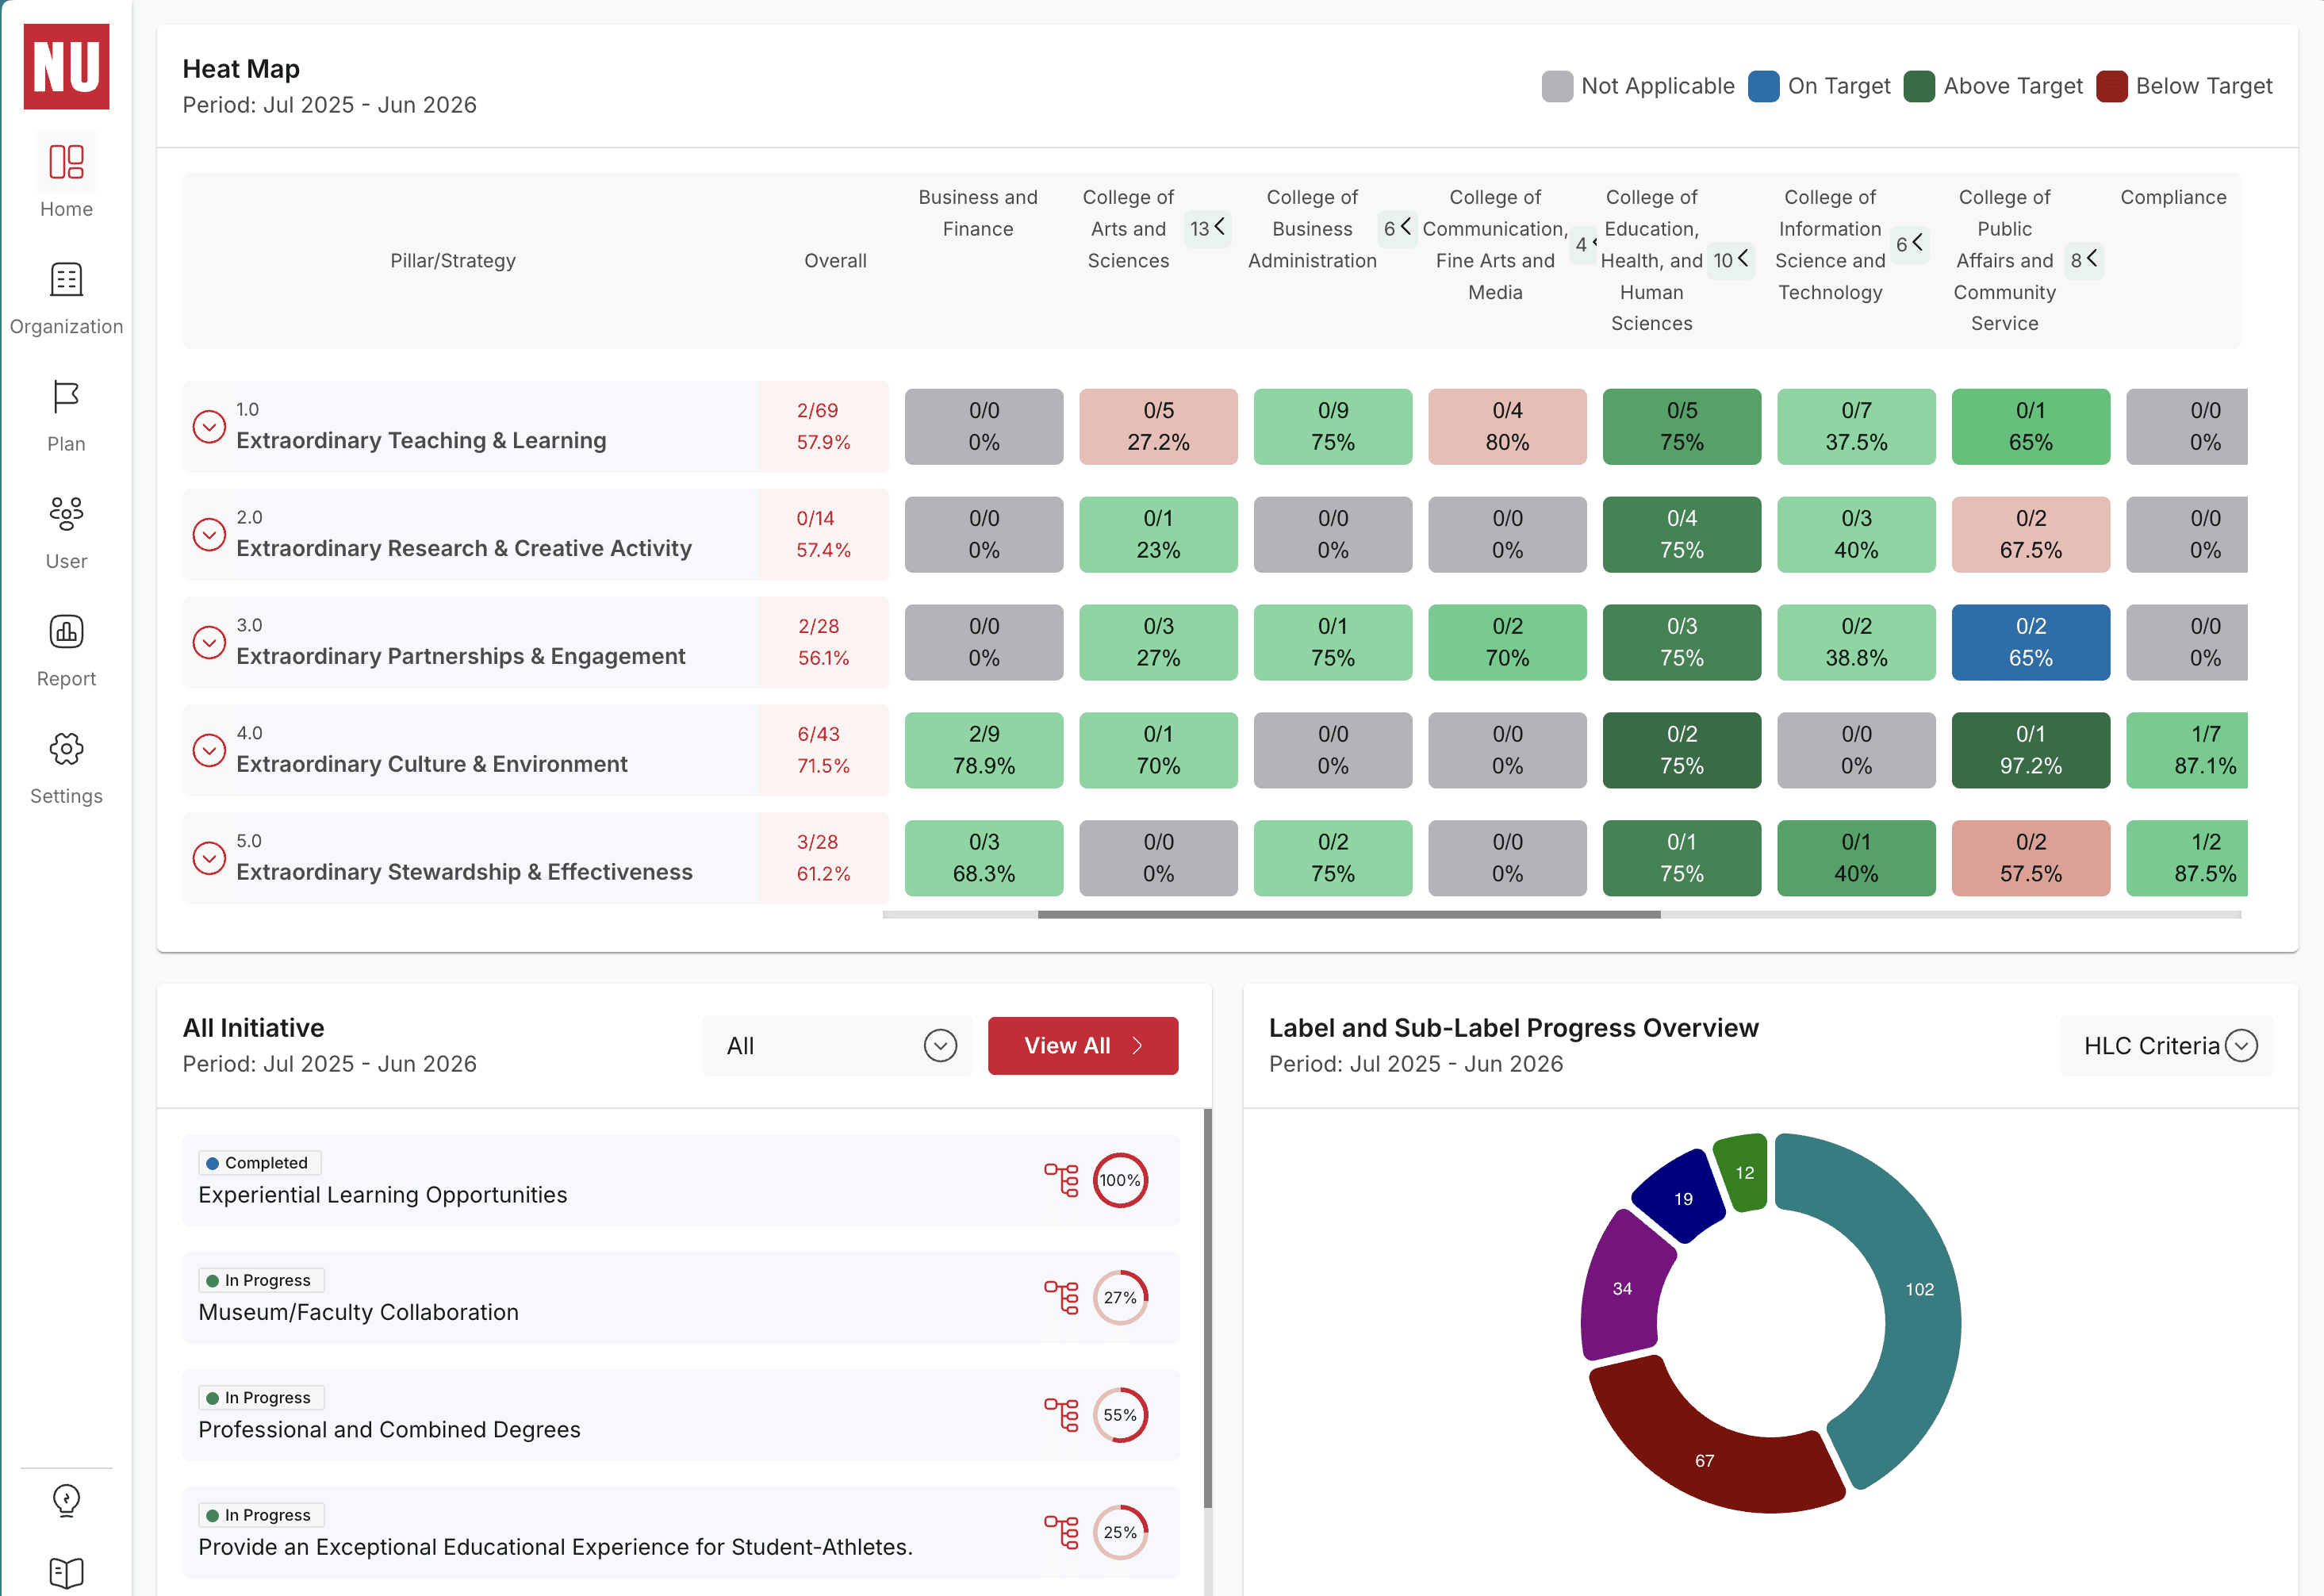Expand Extraordinary Culture & Environment row
Screen dimensions: 2324x1596
209,750
